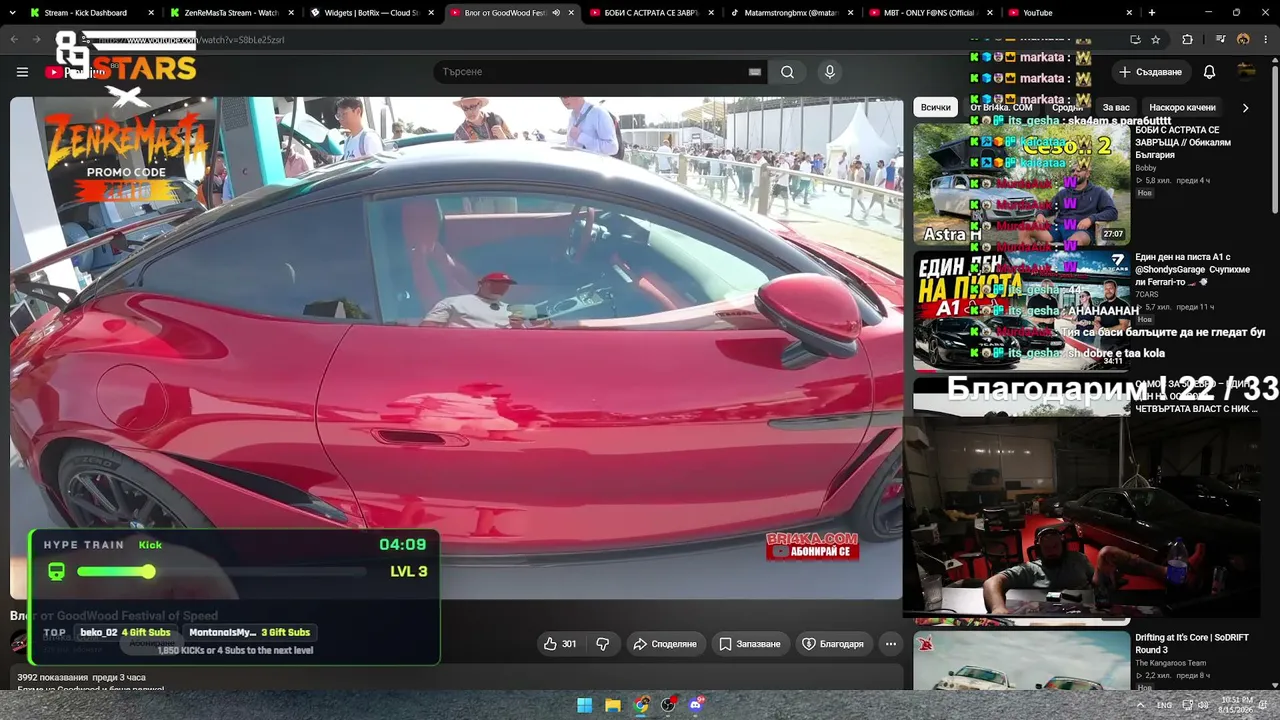Viewport: 1280px width, 720px height.
Task: Open File Explorer from the taskbar
Action: [x=613, y=705]
